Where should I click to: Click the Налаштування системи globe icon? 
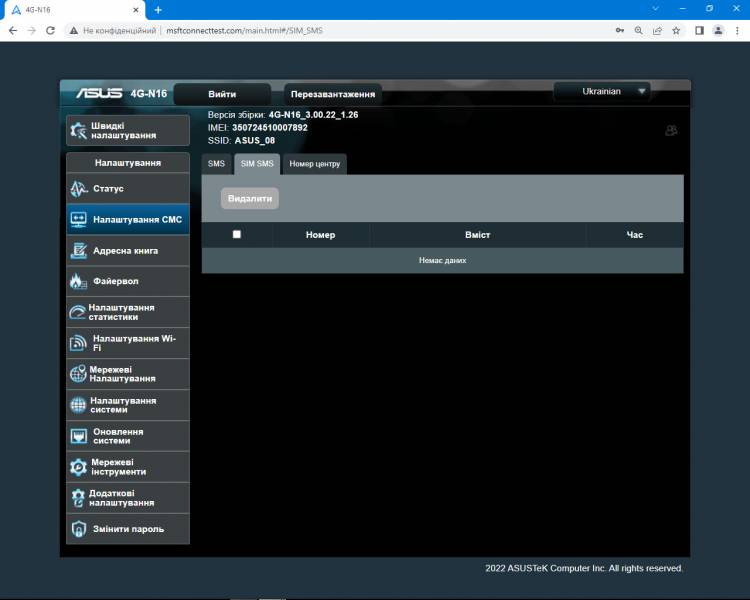pyautogui.click(x=78, y=405)
